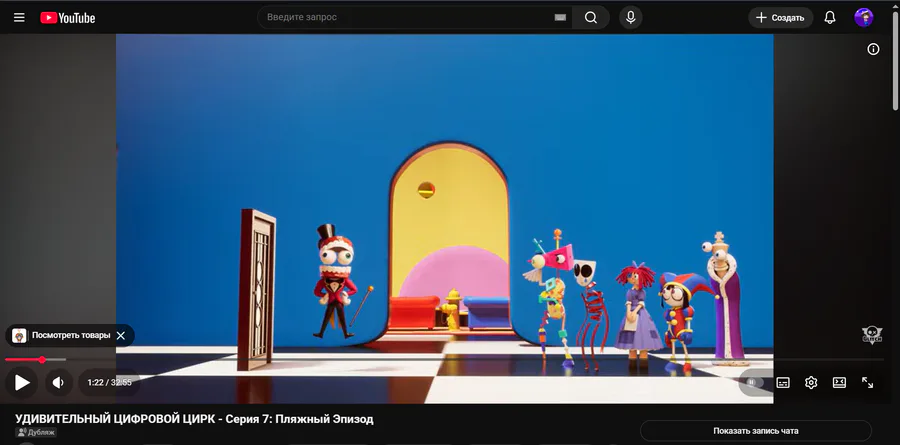Switch to theater mode
The width and height of the screenshot is (900, 445).
840,382
